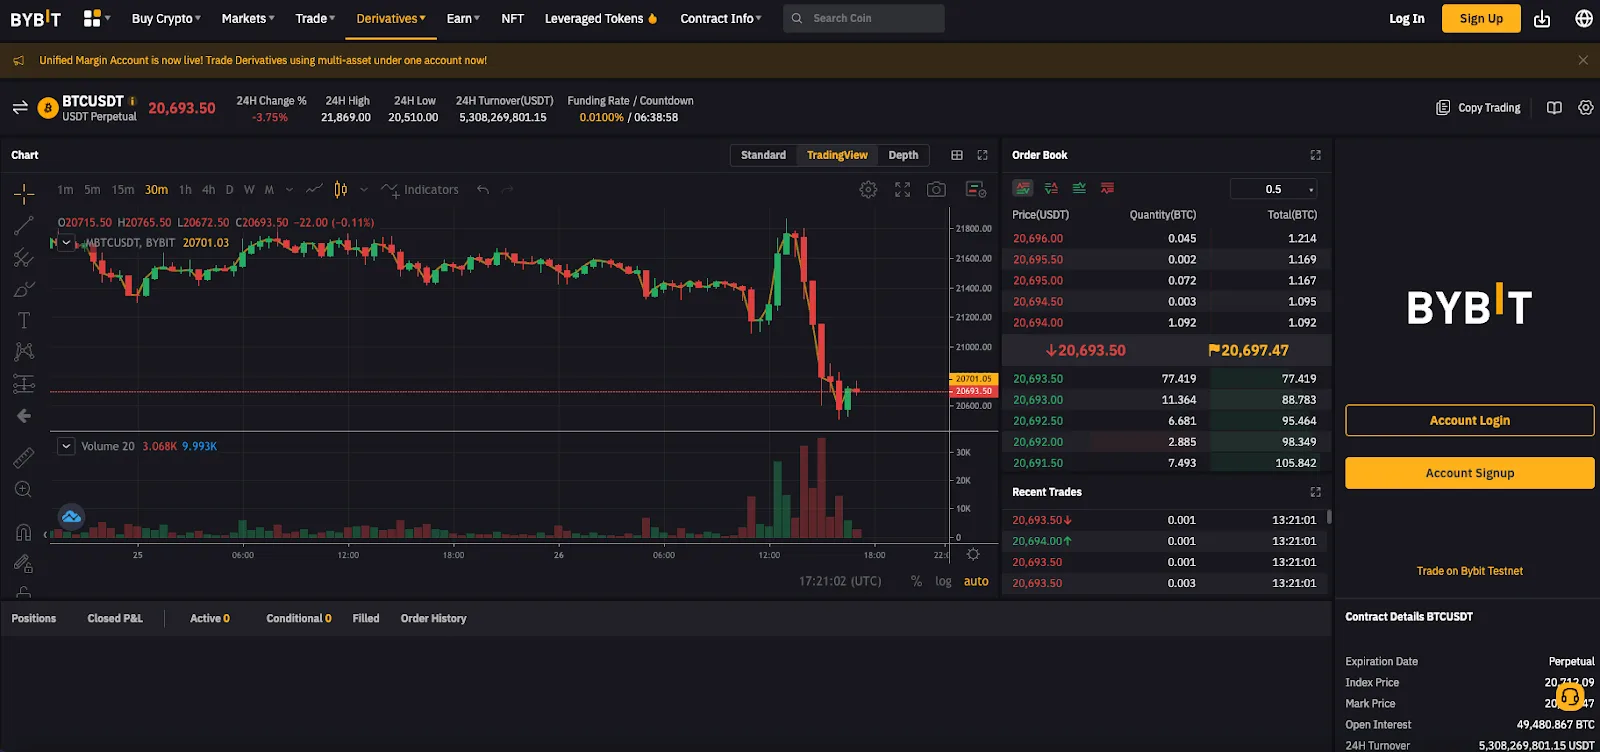Click the chart snapshot camera icon
1600x752 pixels.
[x=936, y=190]
